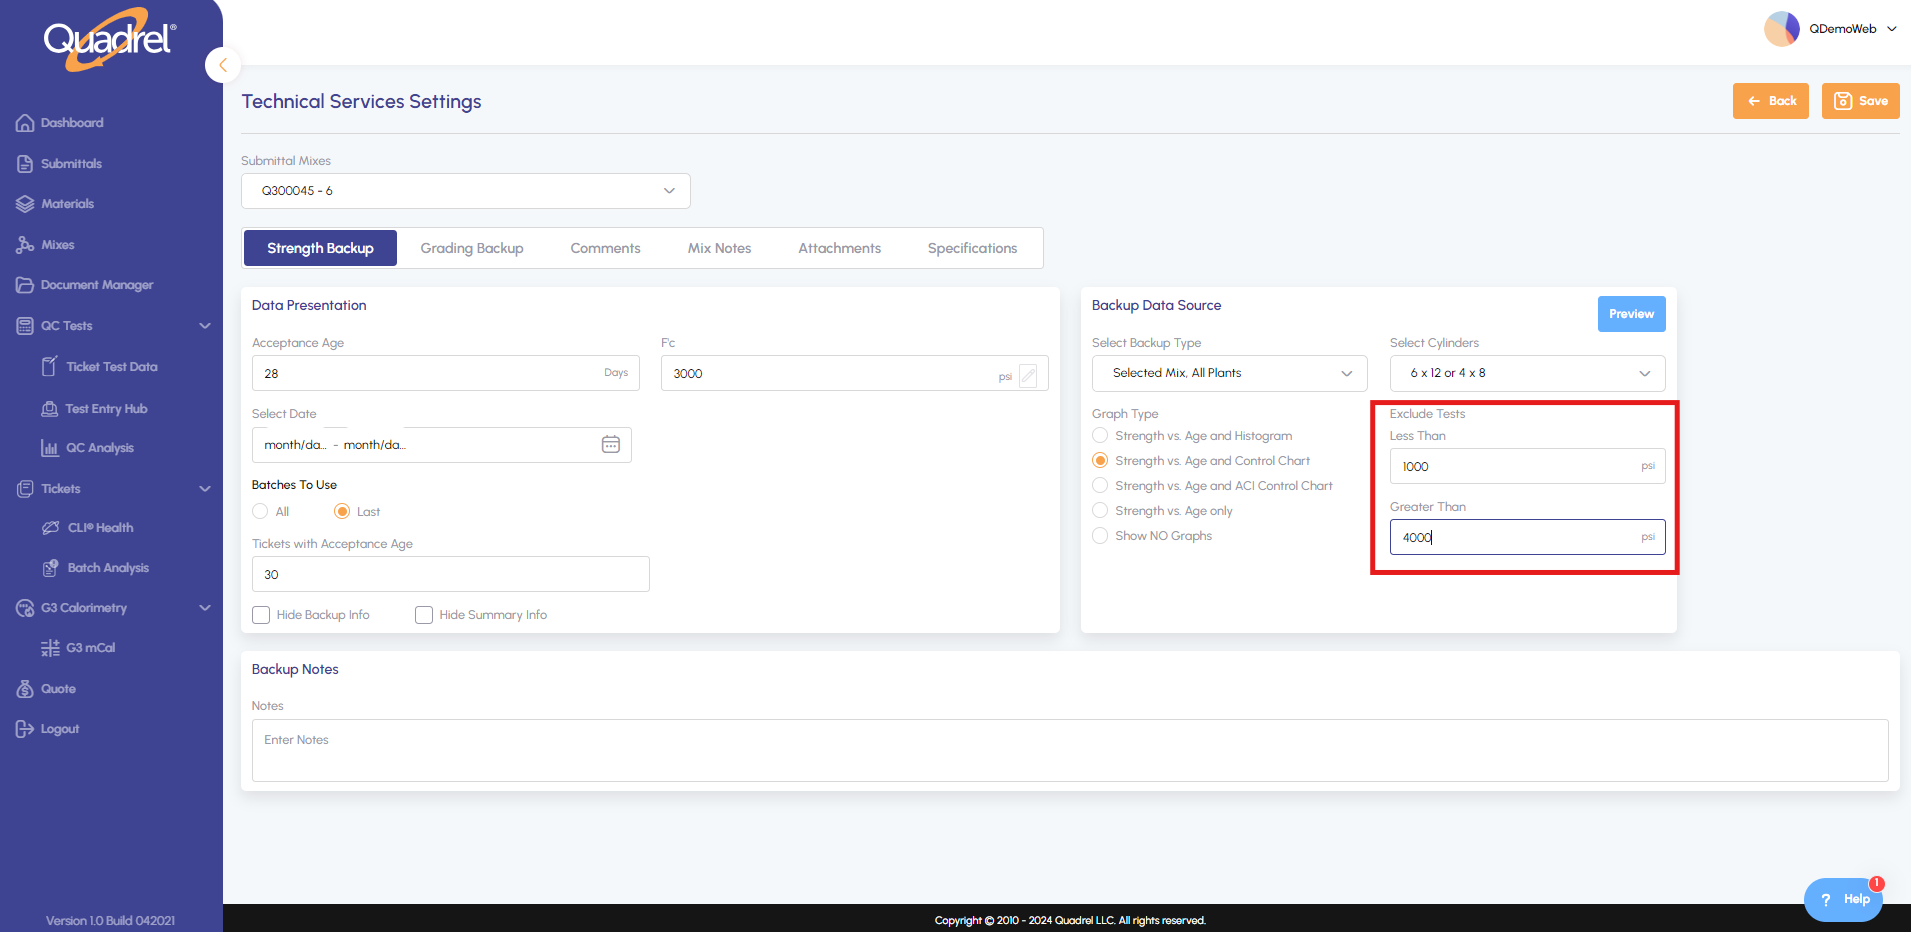Click into the Enter Notes text area

click(x=1069, y=750)
